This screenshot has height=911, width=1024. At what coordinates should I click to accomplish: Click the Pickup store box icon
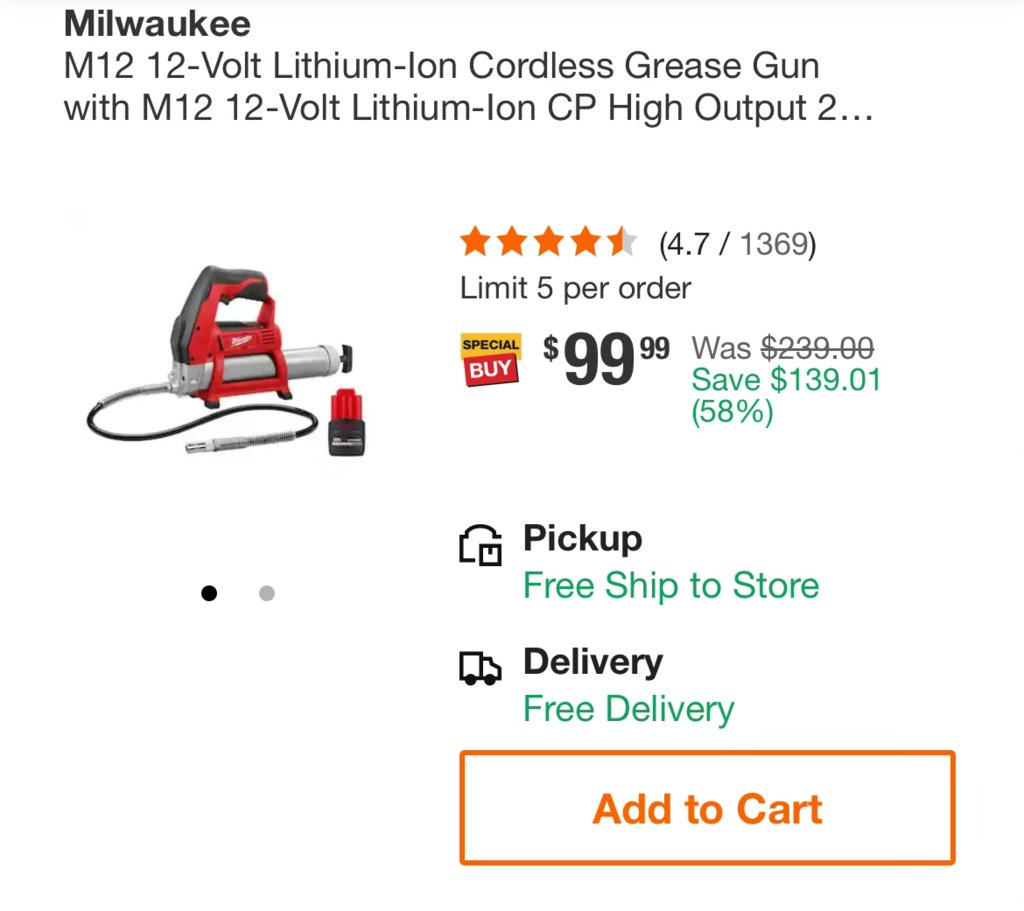(x=480, y=545)
